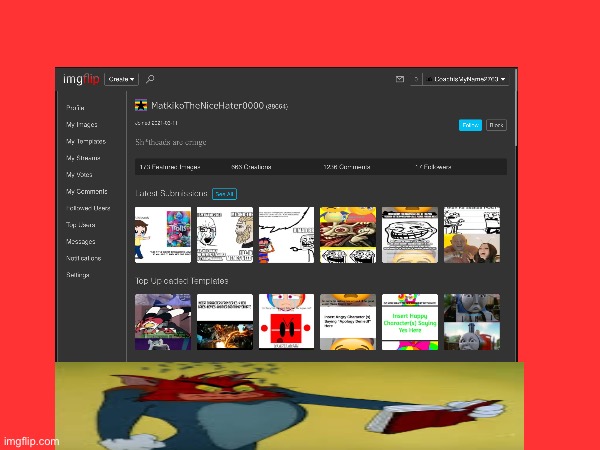Open My Templates in the sidebar
The width and height of the screenshot is (600, 450).
[86, 141]
